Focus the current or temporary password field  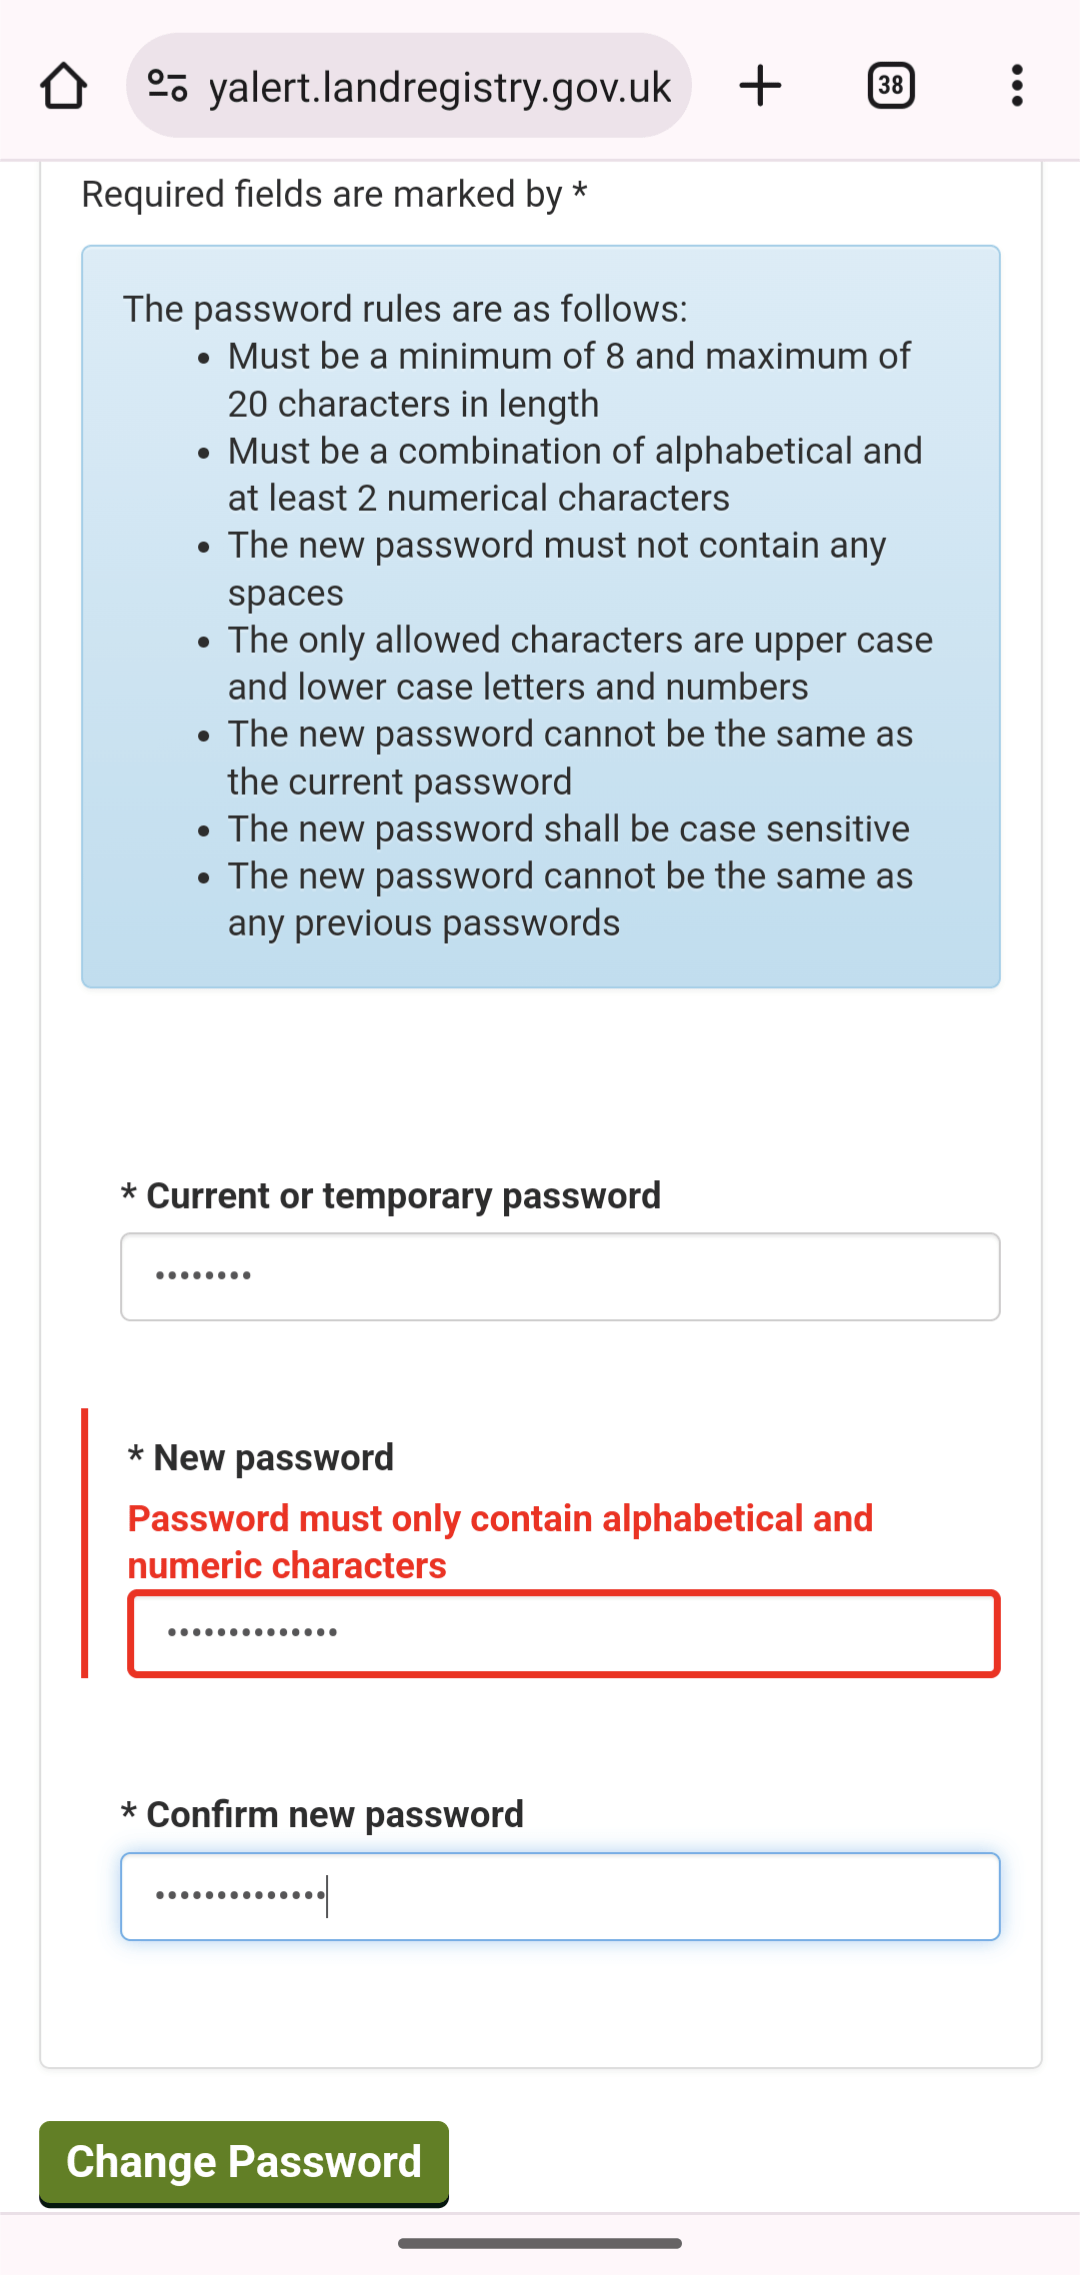pos(560,1277)
